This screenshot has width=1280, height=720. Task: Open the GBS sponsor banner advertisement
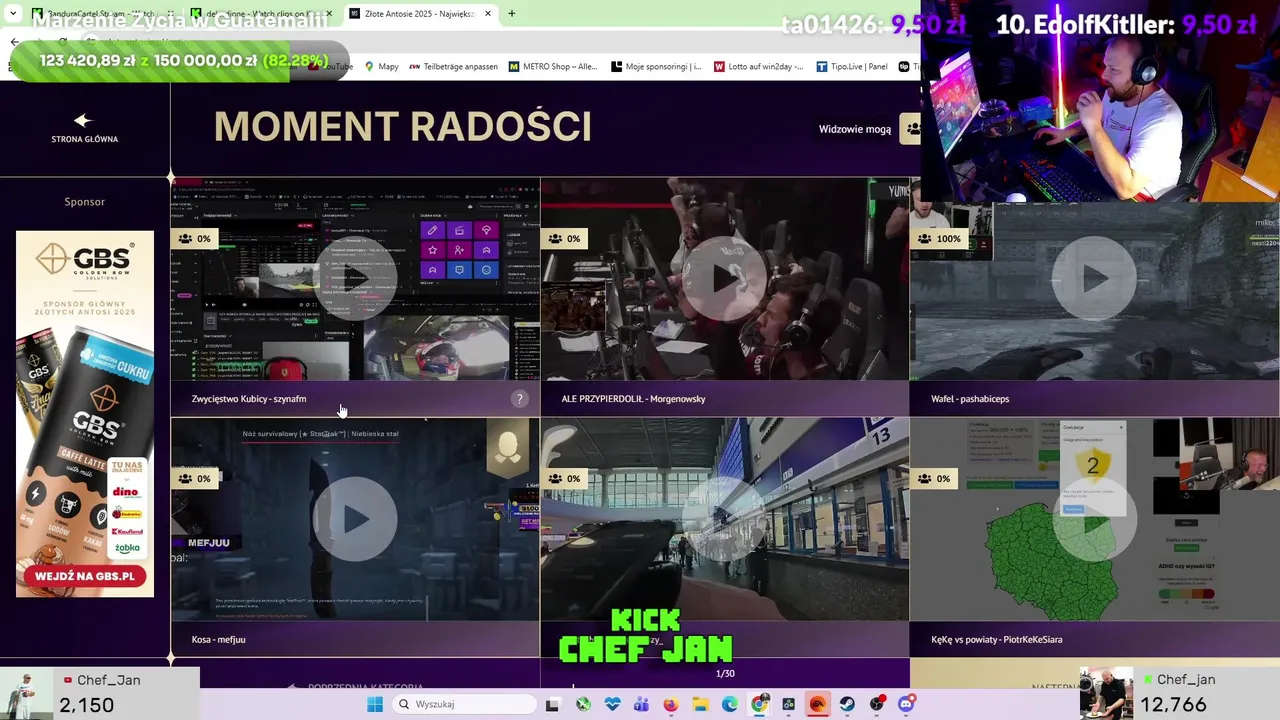click(85, 414)
